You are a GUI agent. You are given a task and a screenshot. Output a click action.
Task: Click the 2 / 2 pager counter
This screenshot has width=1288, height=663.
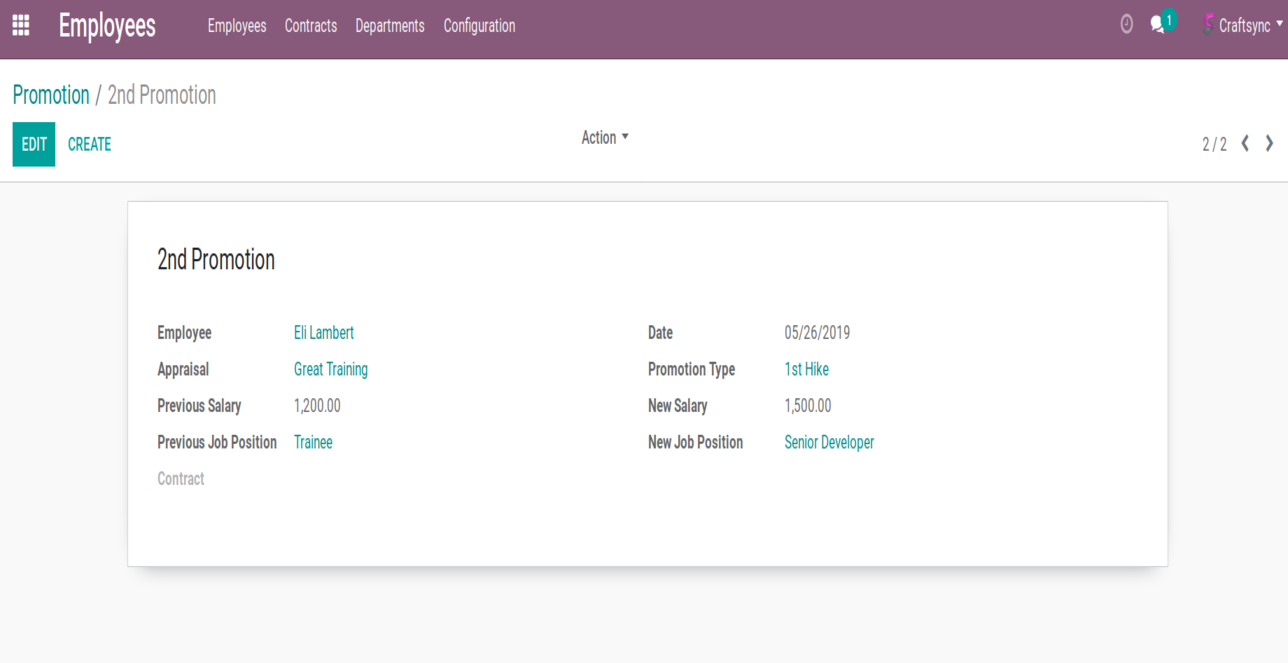[1214, 145]
